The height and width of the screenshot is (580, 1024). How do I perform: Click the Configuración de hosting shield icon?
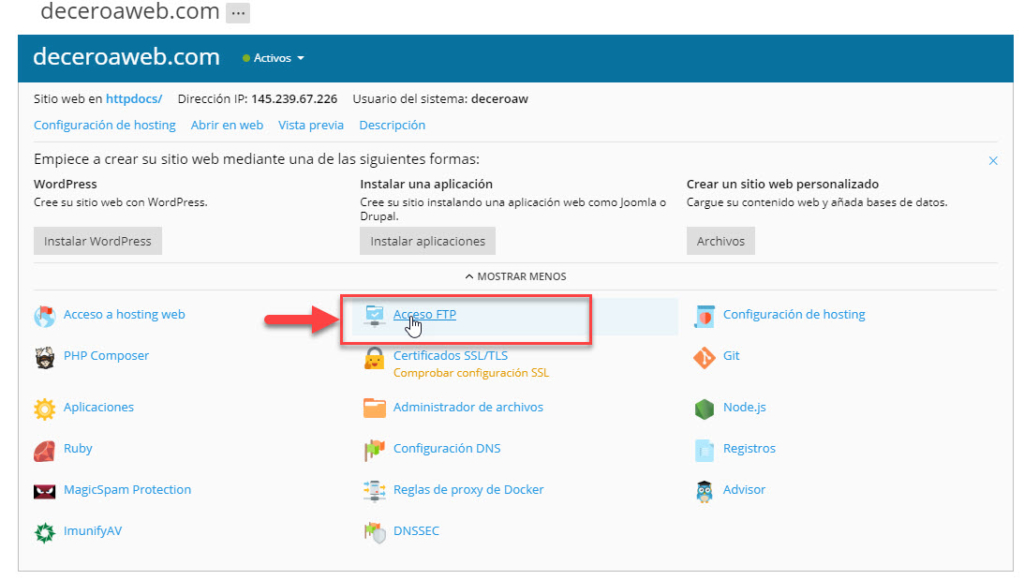click(x=704, y=316)
